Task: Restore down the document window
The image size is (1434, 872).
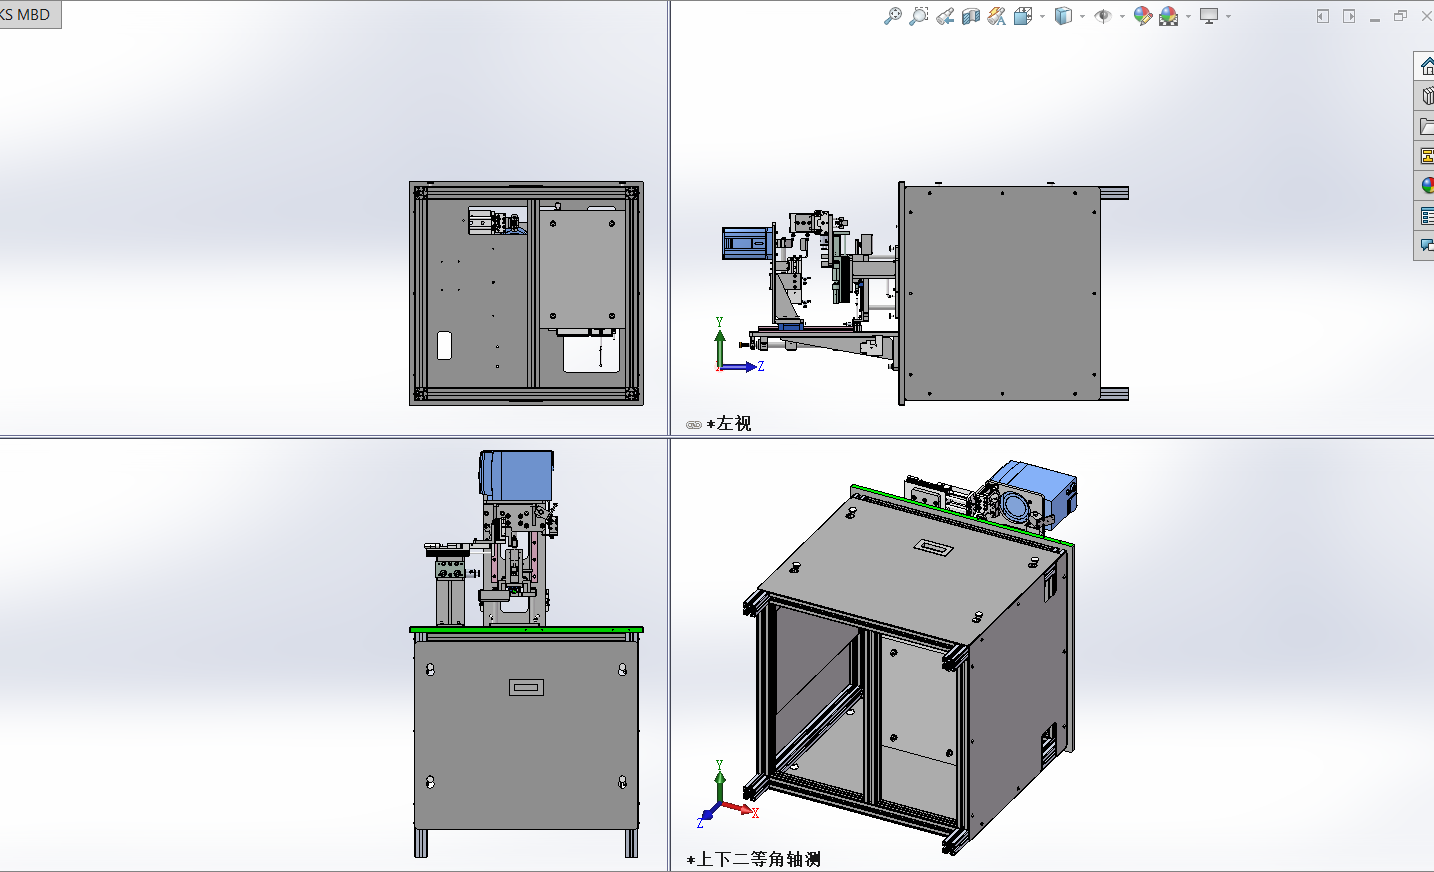Action: pos(1400,16)
